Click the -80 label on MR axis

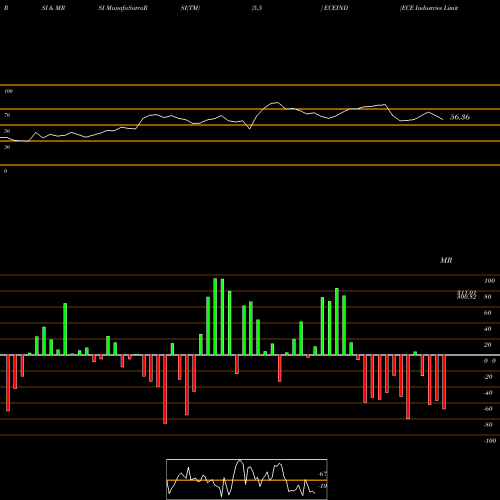(488, 425)
